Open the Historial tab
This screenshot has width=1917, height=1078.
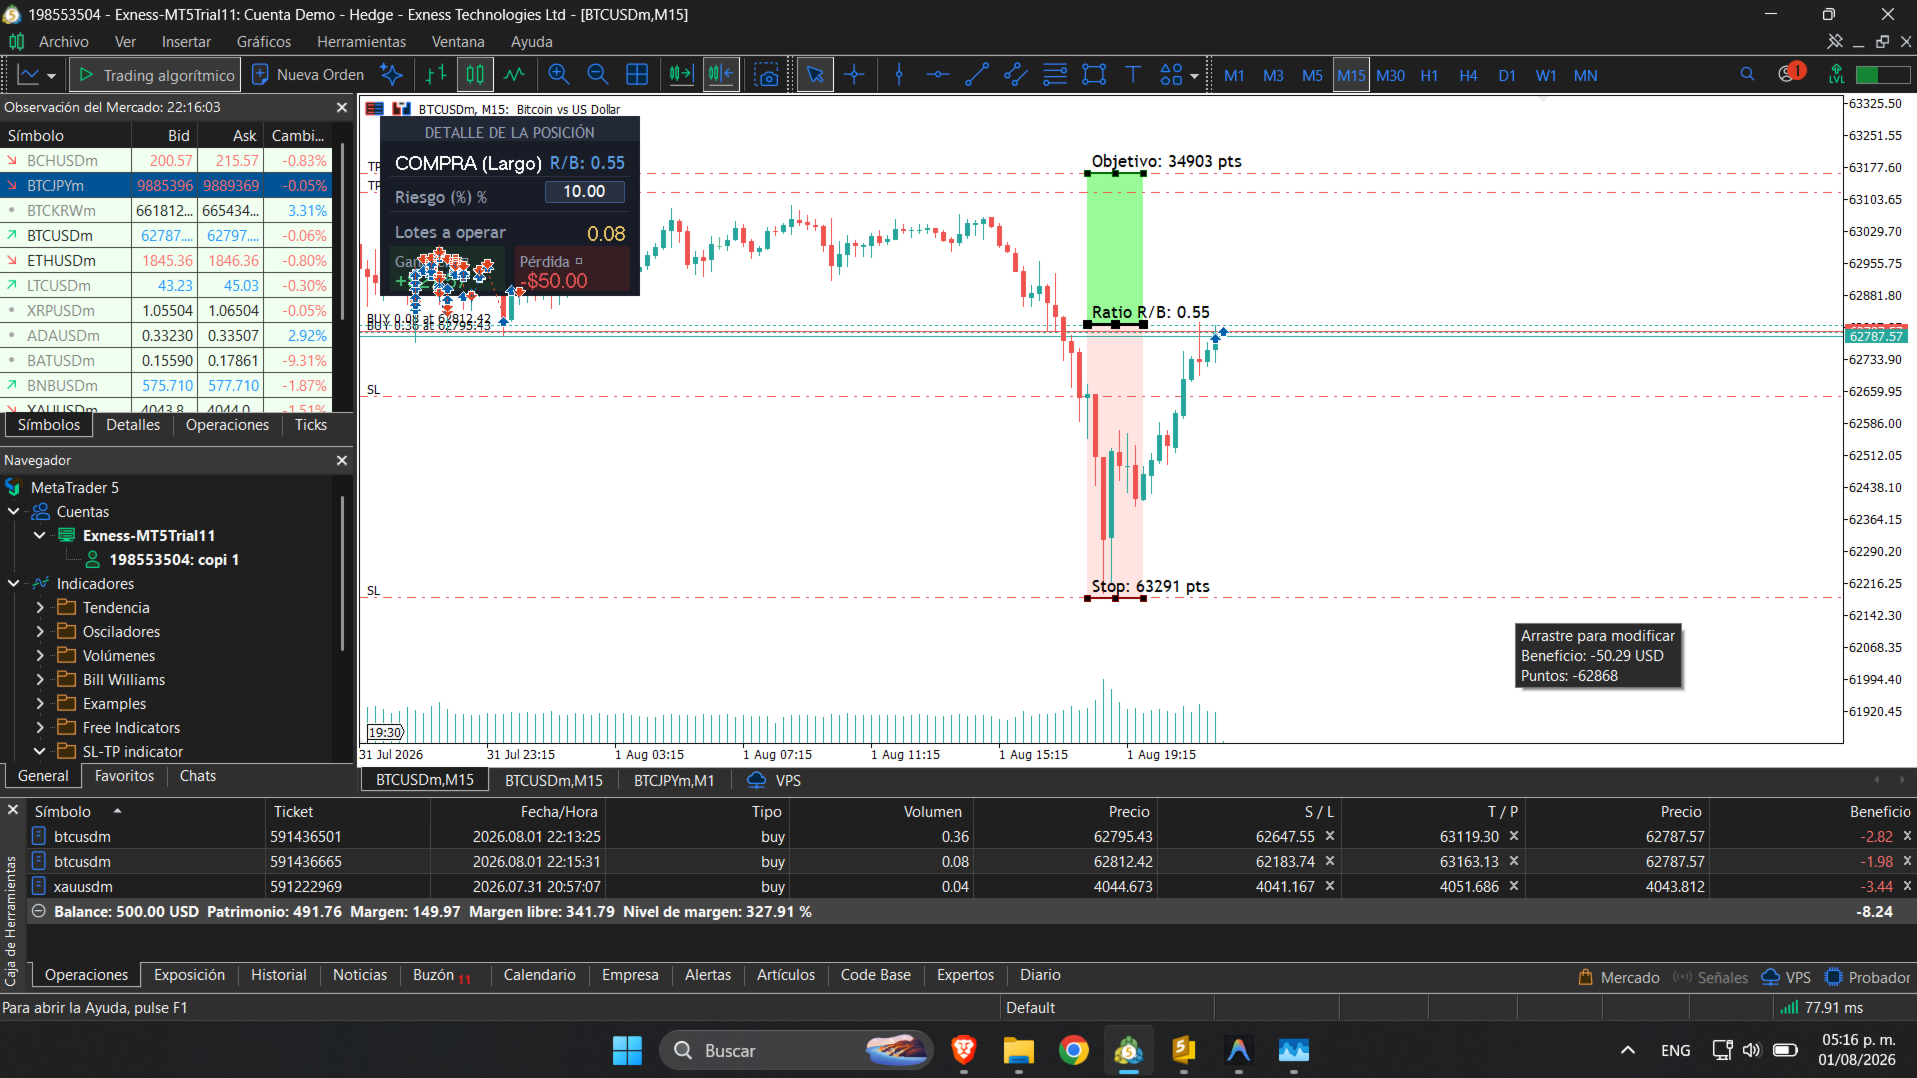point(278,975)
